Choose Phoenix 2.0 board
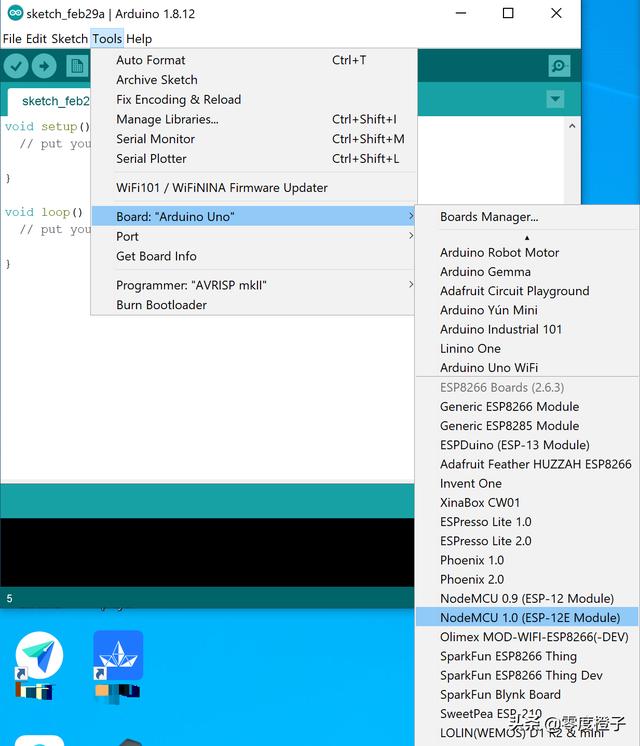 tap(527, 579)
